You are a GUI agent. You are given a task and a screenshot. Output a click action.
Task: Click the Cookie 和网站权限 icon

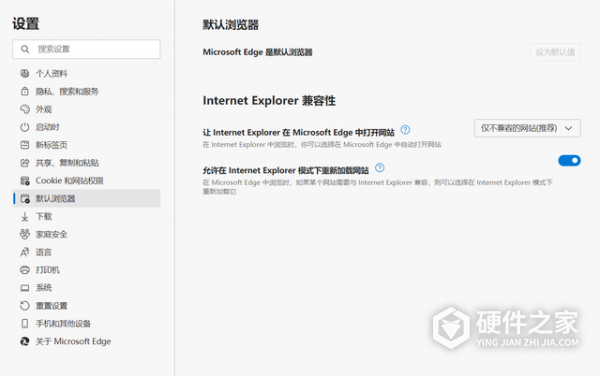25,181
